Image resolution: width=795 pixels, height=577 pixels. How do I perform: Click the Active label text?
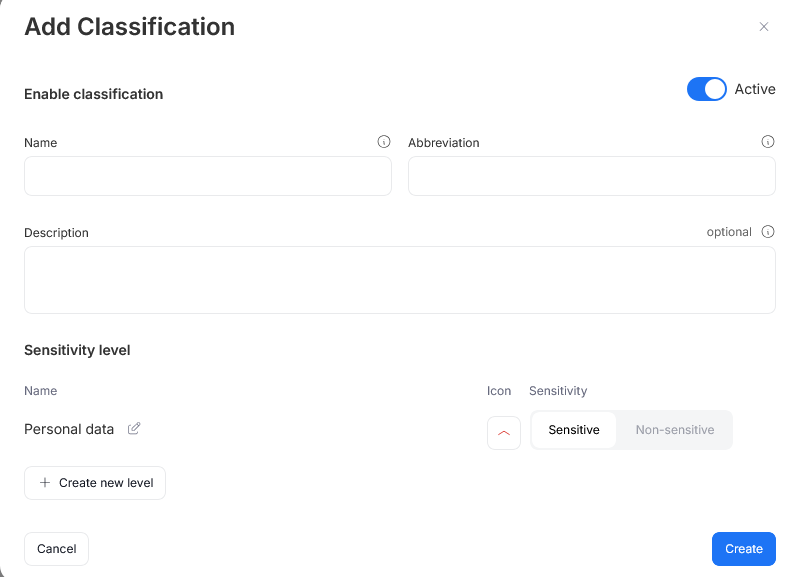click(755, 89)
